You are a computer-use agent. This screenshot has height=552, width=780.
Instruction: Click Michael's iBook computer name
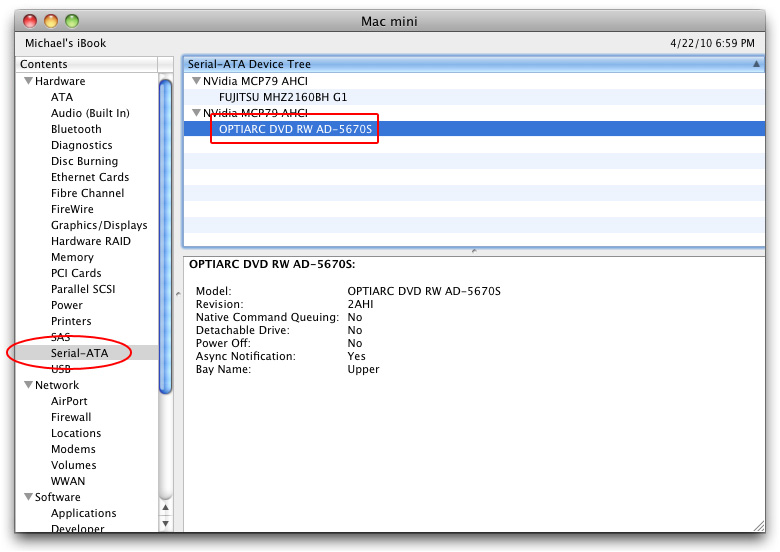pyautogui.click(x=66, y=43)
